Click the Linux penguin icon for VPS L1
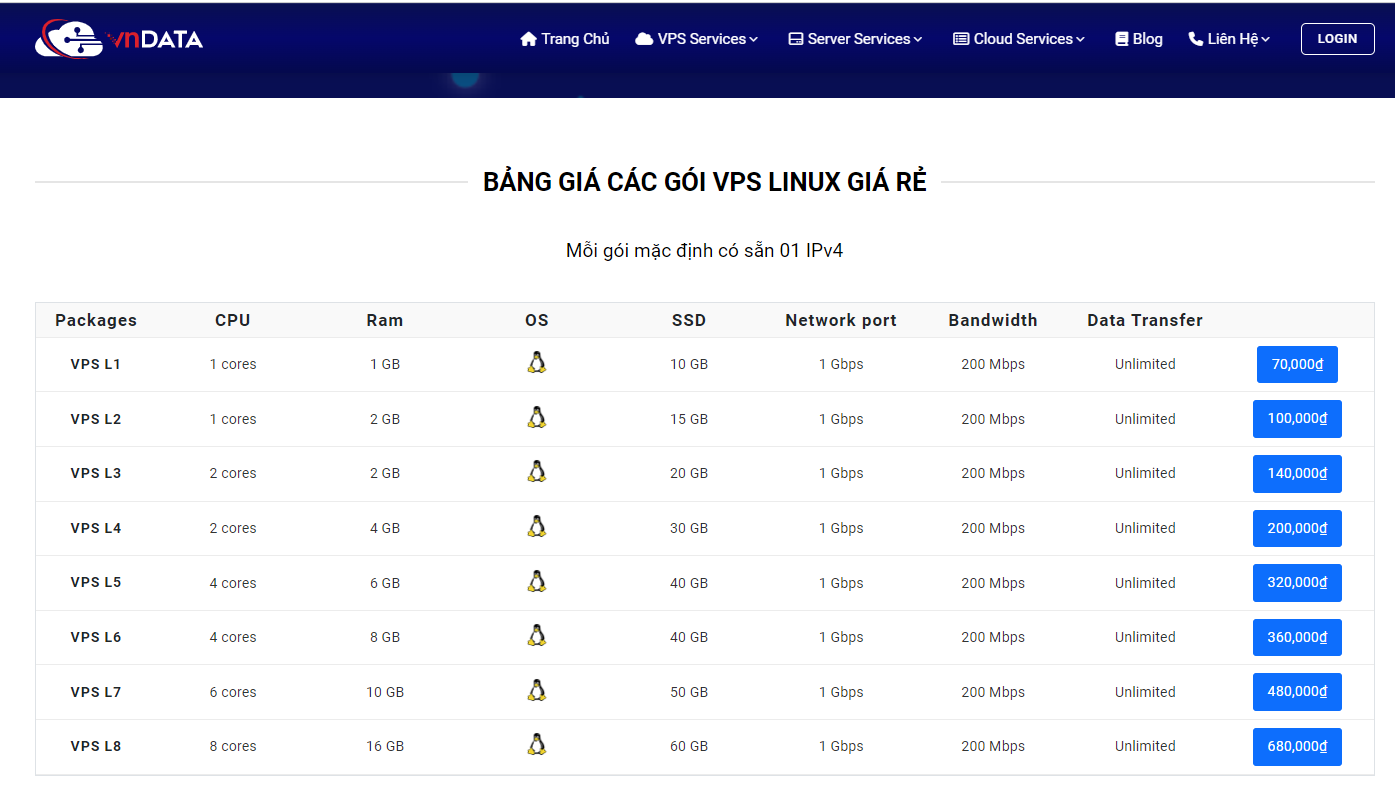 point(537,363)
